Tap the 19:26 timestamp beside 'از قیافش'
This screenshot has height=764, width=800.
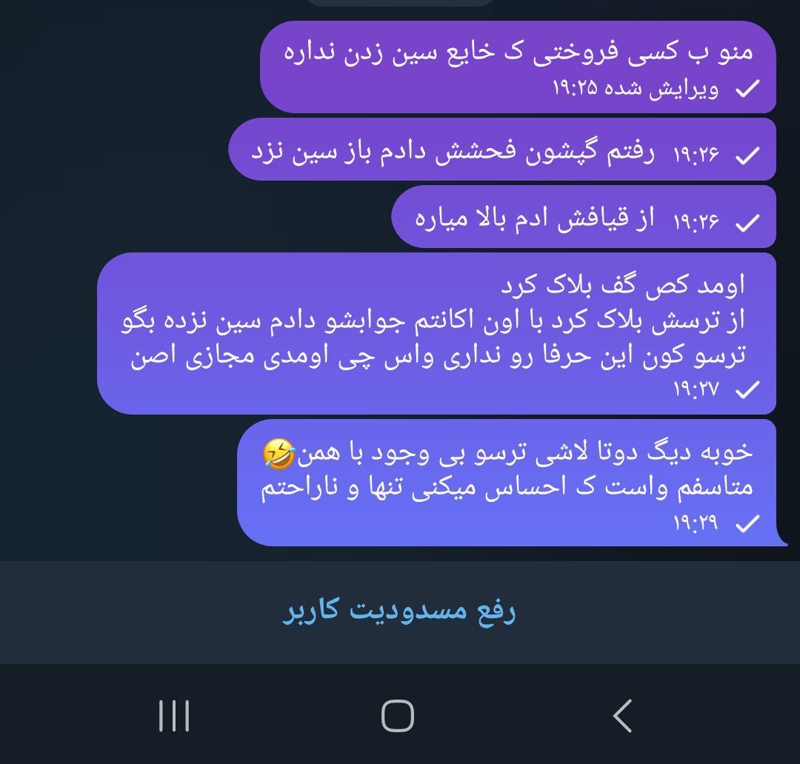click(x=696, y=221)
